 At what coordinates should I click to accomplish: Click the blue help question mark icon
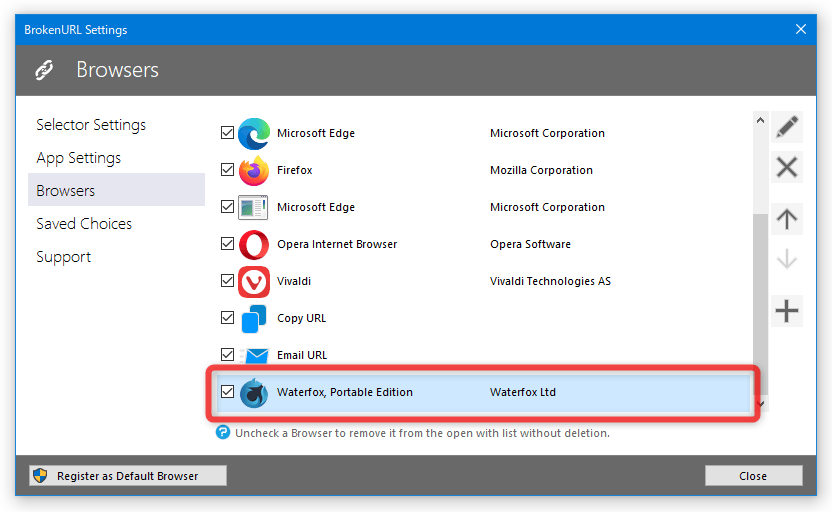click(x=223, y=433)
